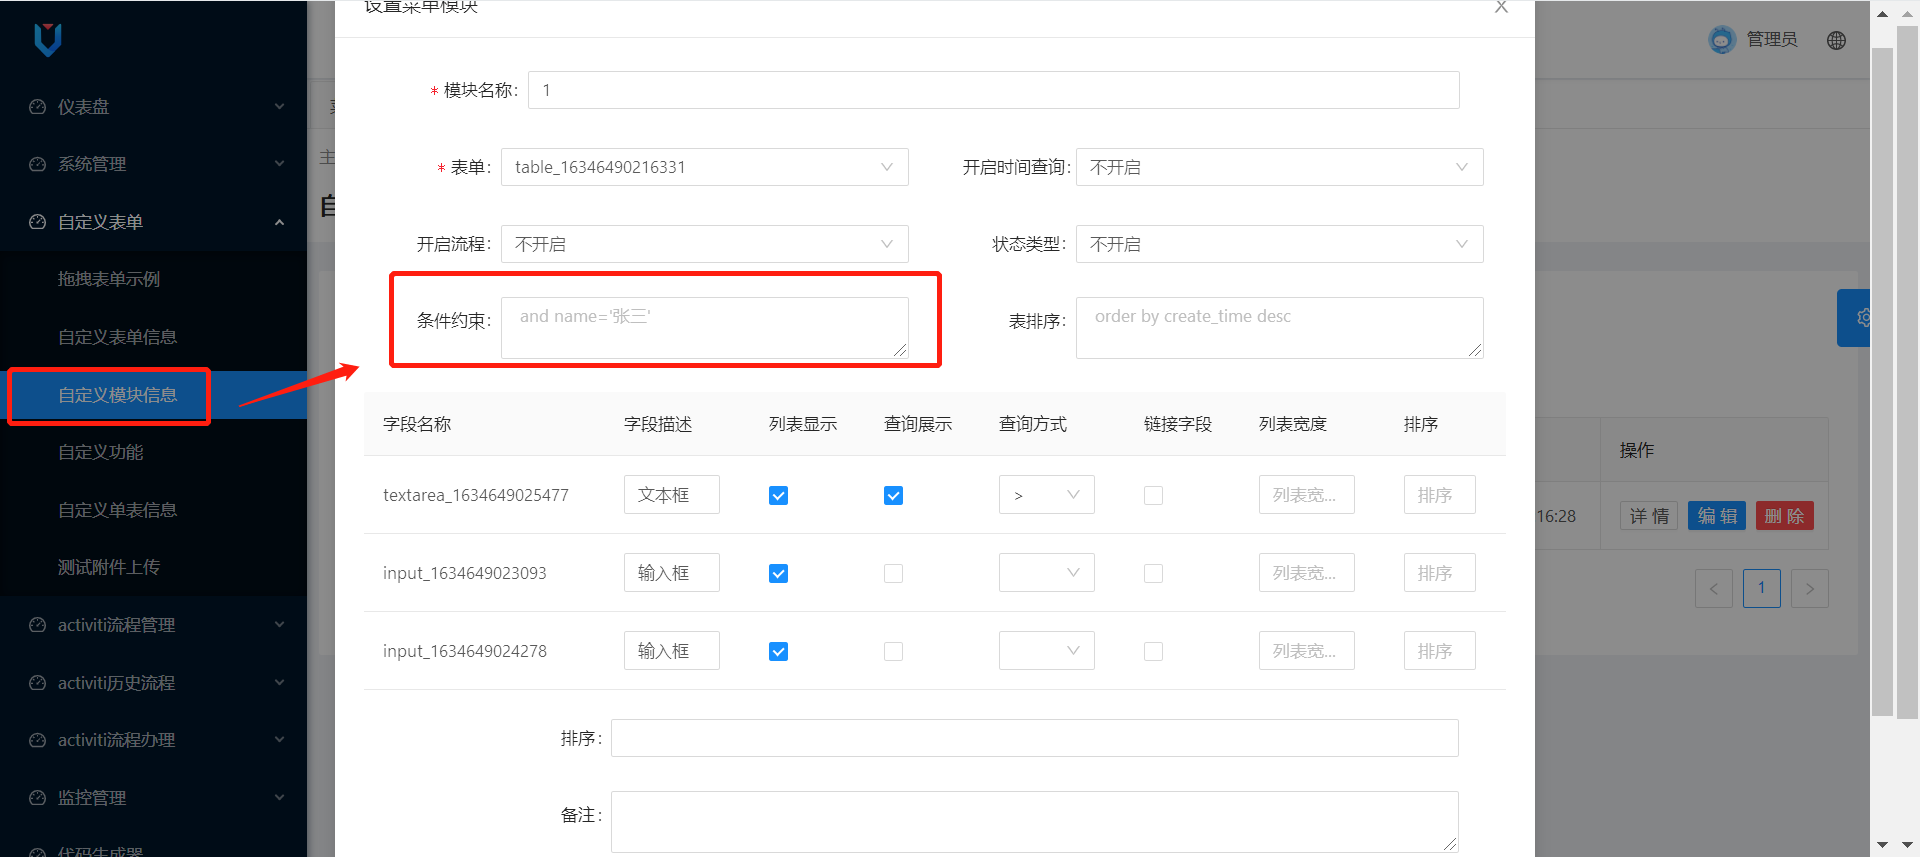Viewport: 1920px width, 857px height.
Task: Open the 状态类型 dropdown
Action: 1279,244
